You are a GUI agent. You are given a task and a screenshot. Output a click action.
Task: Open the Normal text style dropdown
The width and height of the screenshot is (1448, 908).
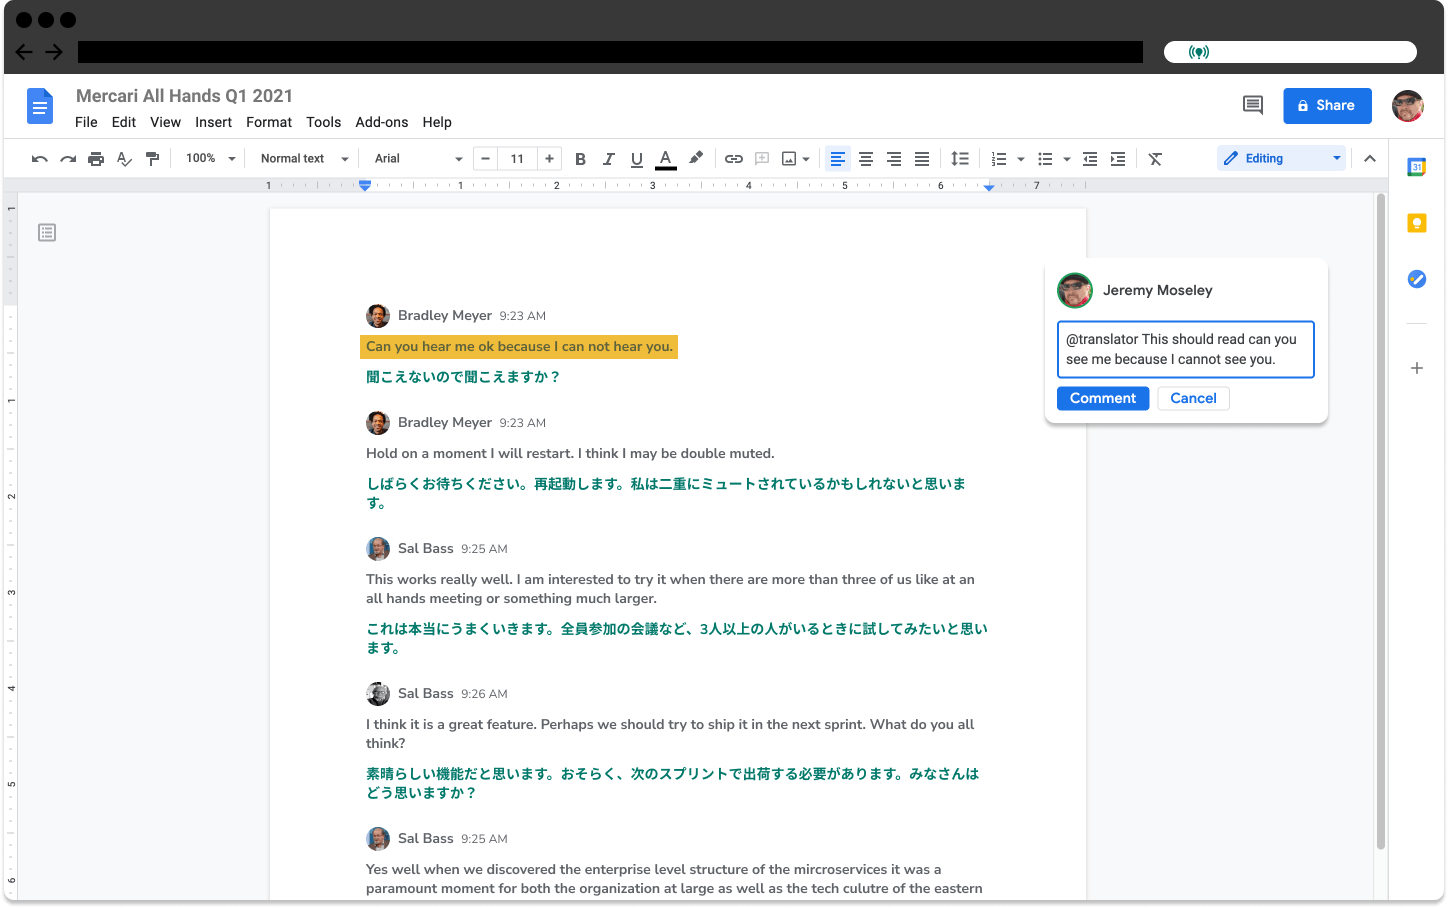coord(304,159)
